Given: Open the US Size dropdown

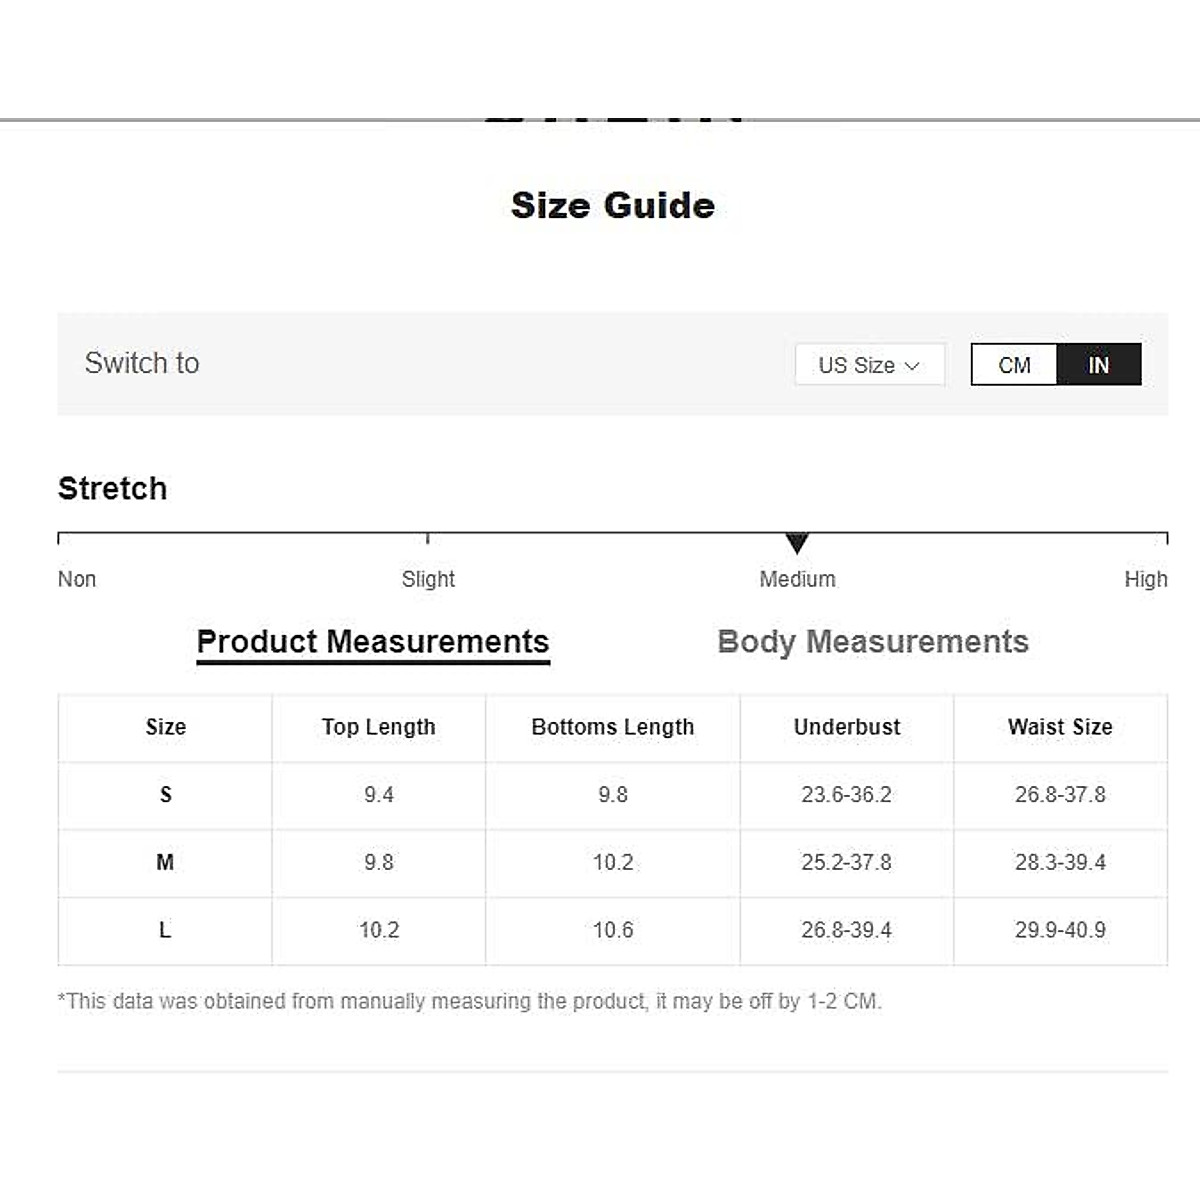Looking at the screenshot, I should (869, 365).
